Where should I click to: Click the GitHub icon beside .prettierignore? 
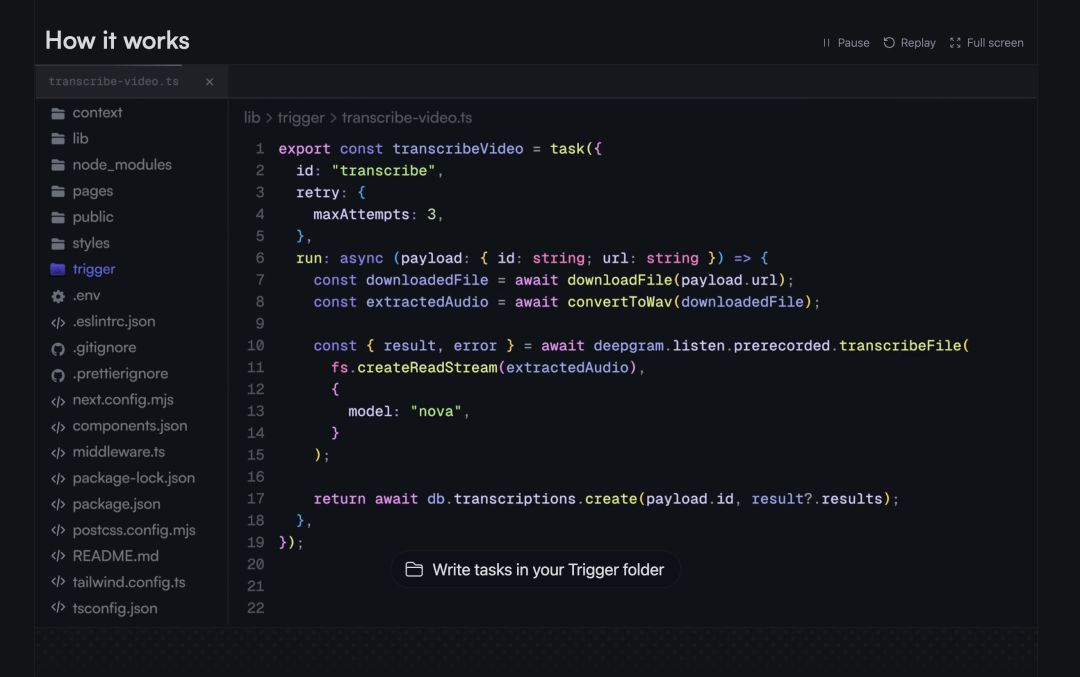(58, 374)
